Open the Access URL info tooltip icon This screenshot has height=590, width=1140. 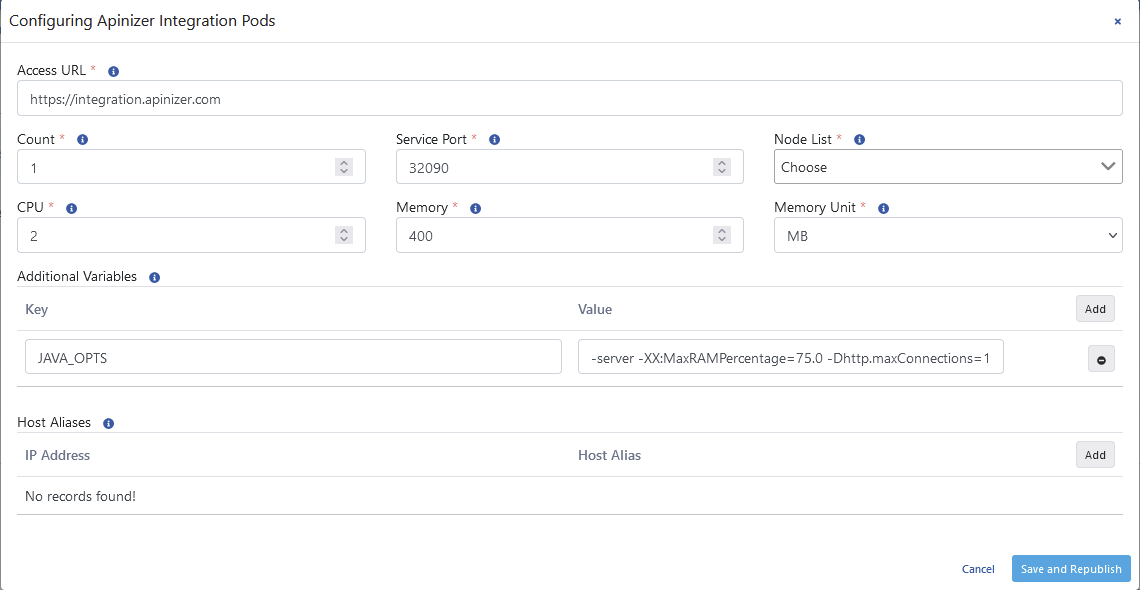point(113,70)
